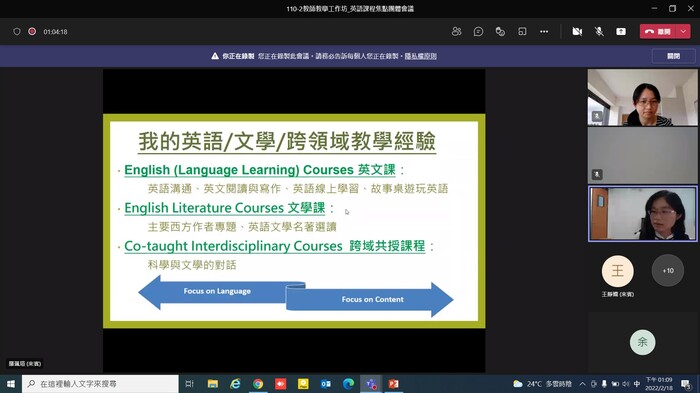Toggle the microphone mute button
700x393 pixels.
tap(599, 32)
